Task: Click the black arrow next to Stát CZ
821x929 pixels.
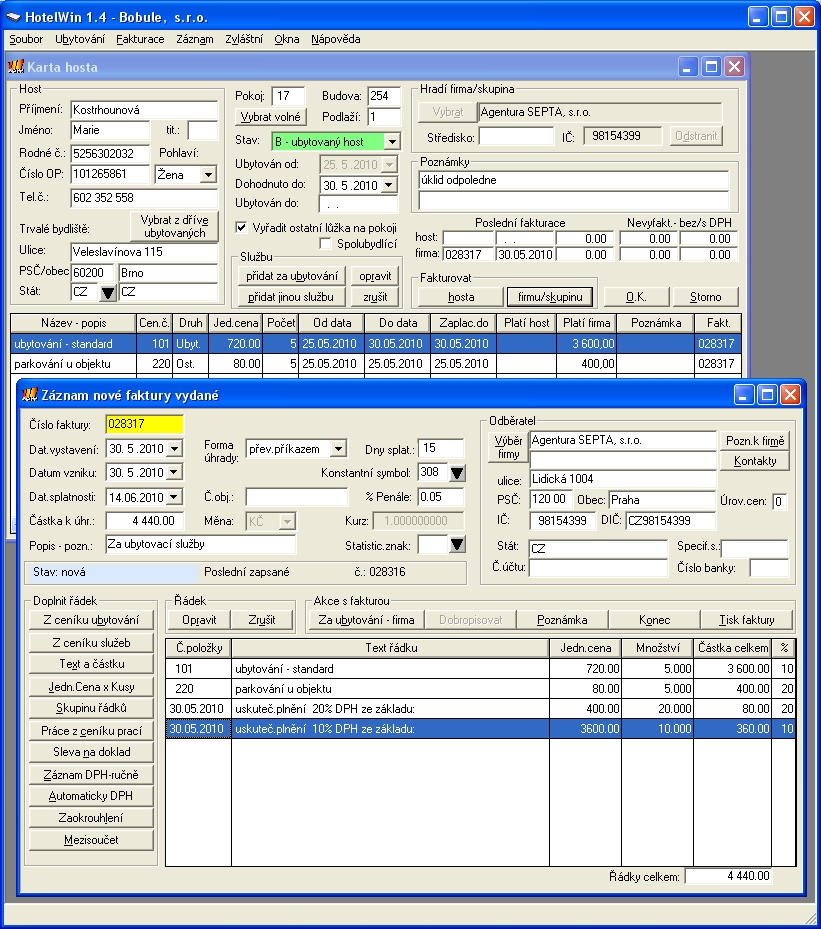Action: pos(108,293)
